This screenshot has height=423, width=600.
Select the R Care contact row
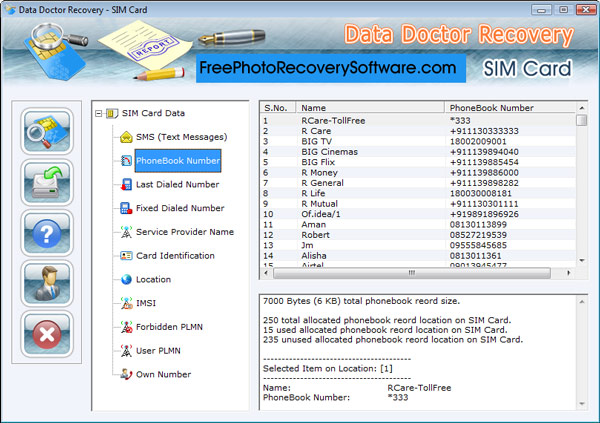418,131
